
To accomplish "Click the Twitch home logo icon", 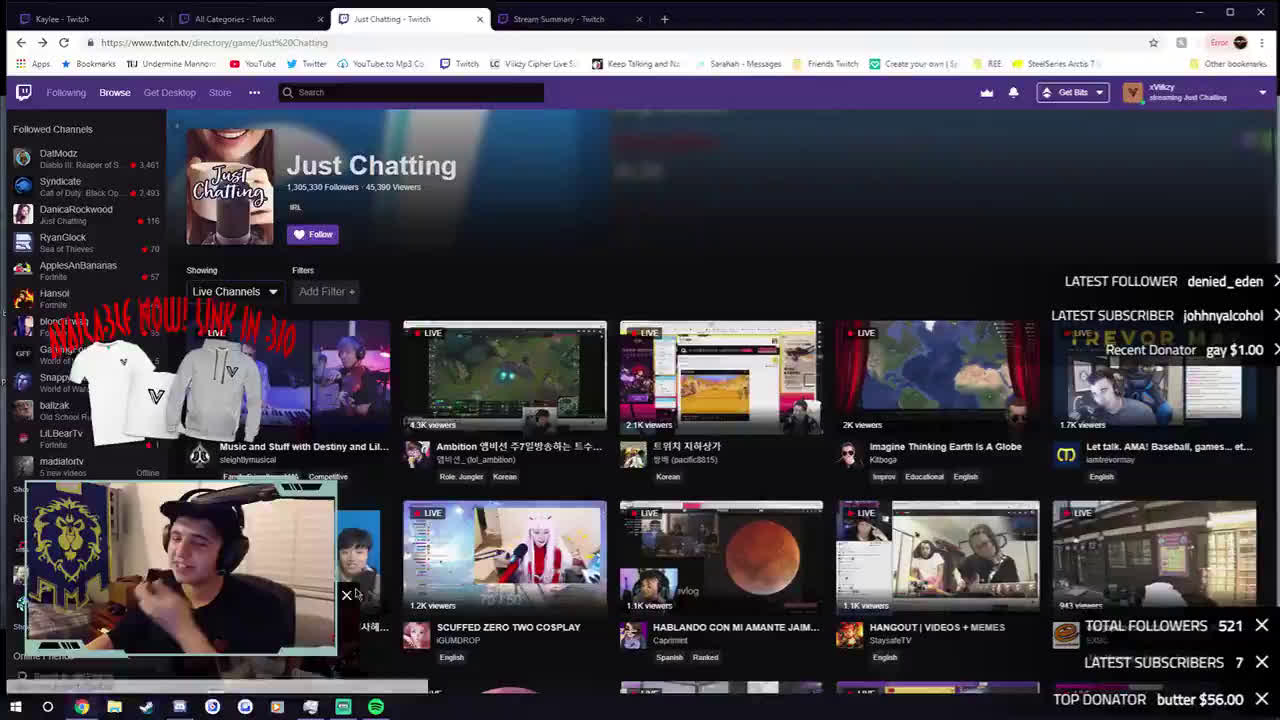I will coord(23,92).
